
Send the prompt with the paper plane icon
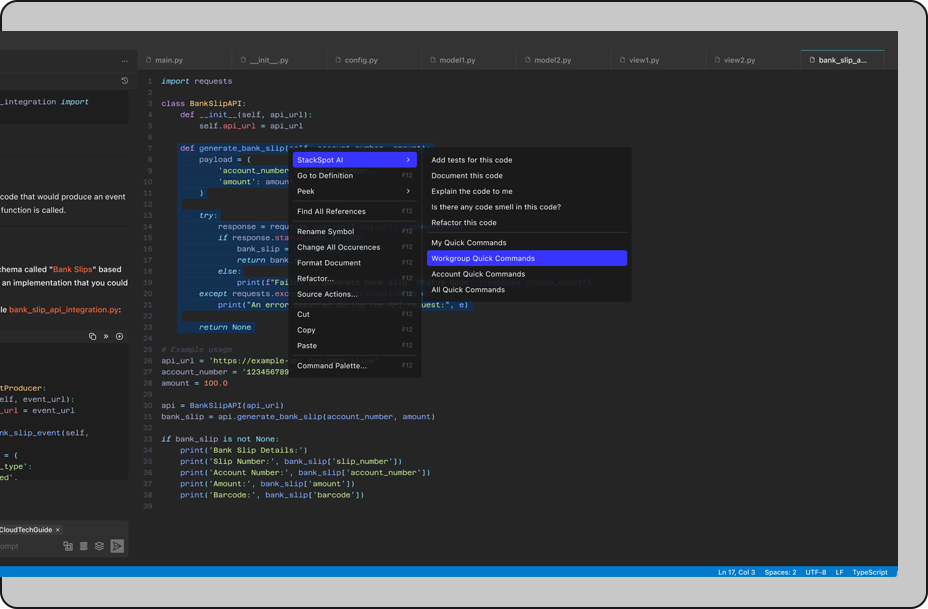tap(117, 546)
